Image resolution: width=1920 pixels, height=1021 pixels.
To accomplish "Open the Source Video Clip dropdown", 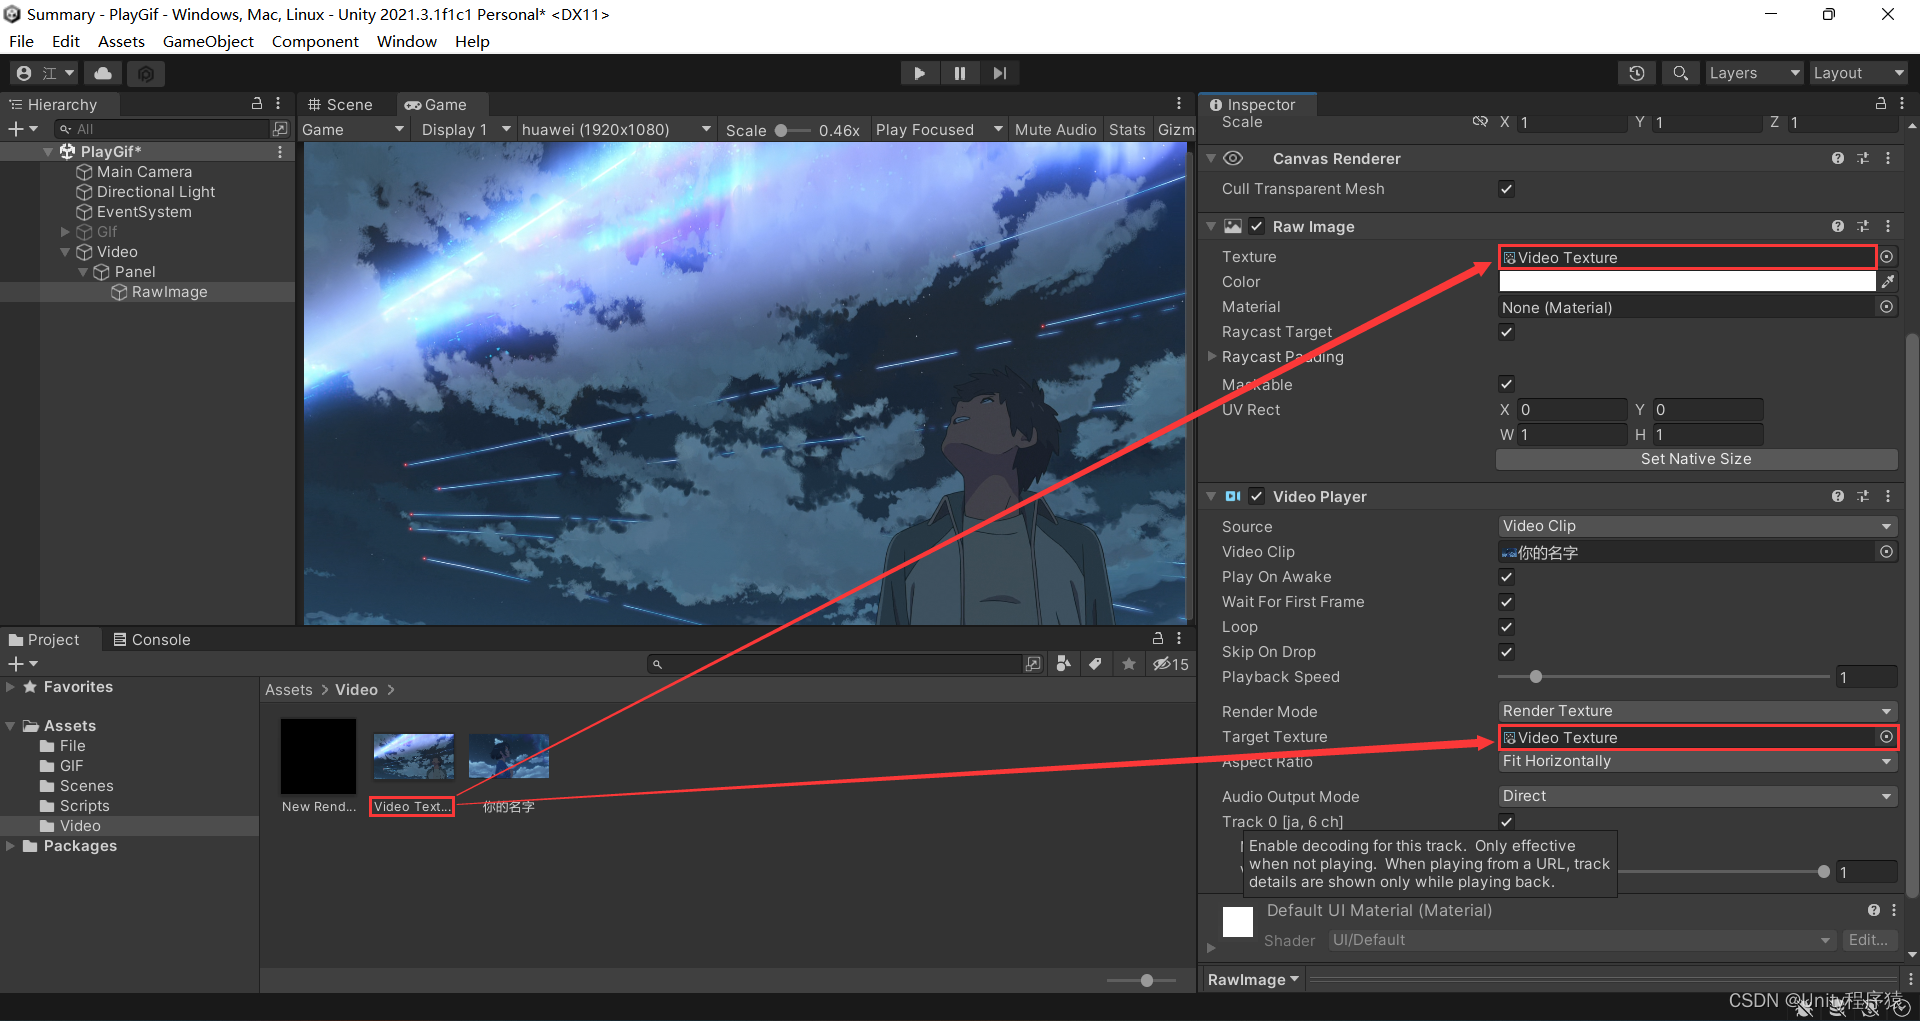I will click(1697, 526).
